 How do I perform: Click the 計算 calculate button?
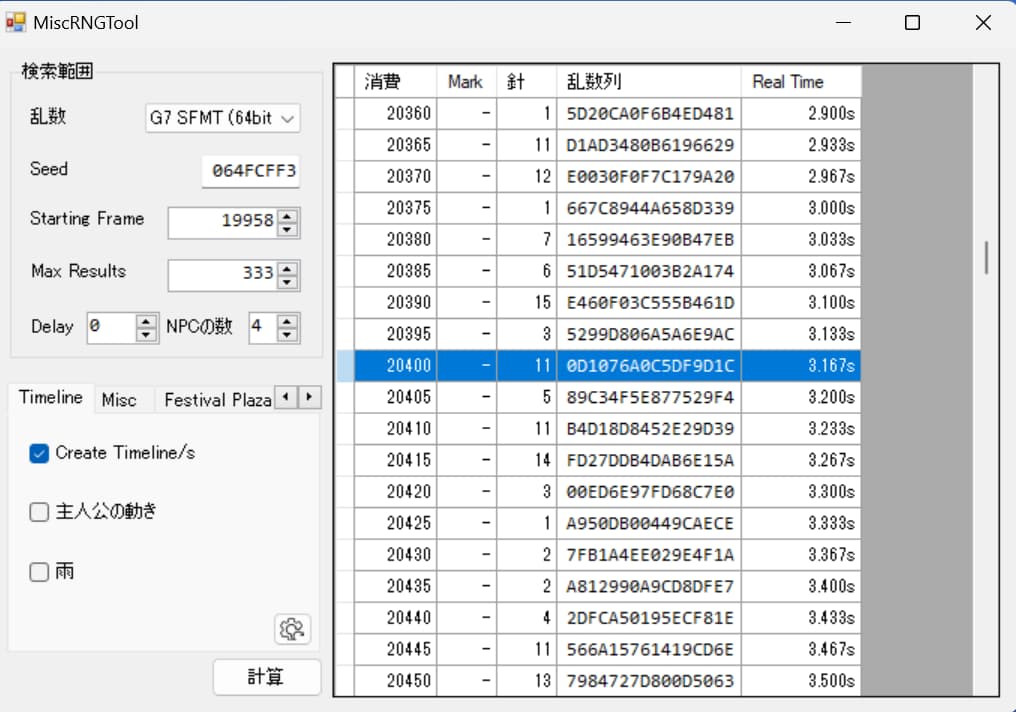click(x=266, y=677)
